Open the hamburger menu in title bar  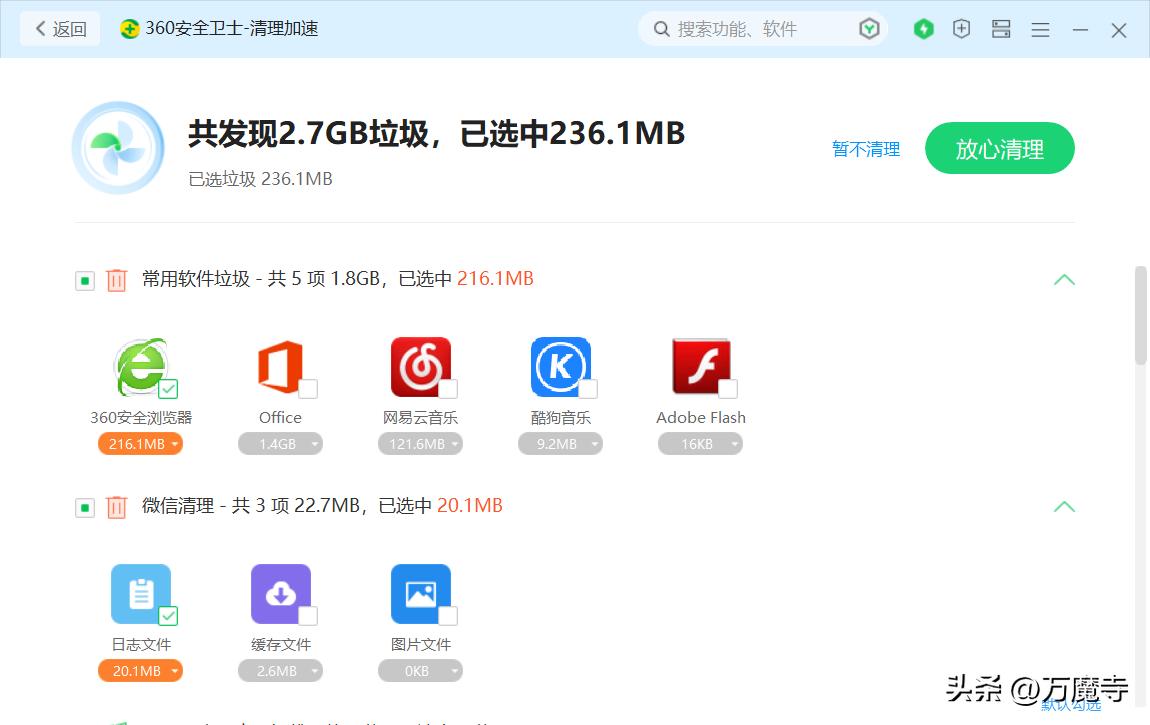(1040, 29)
